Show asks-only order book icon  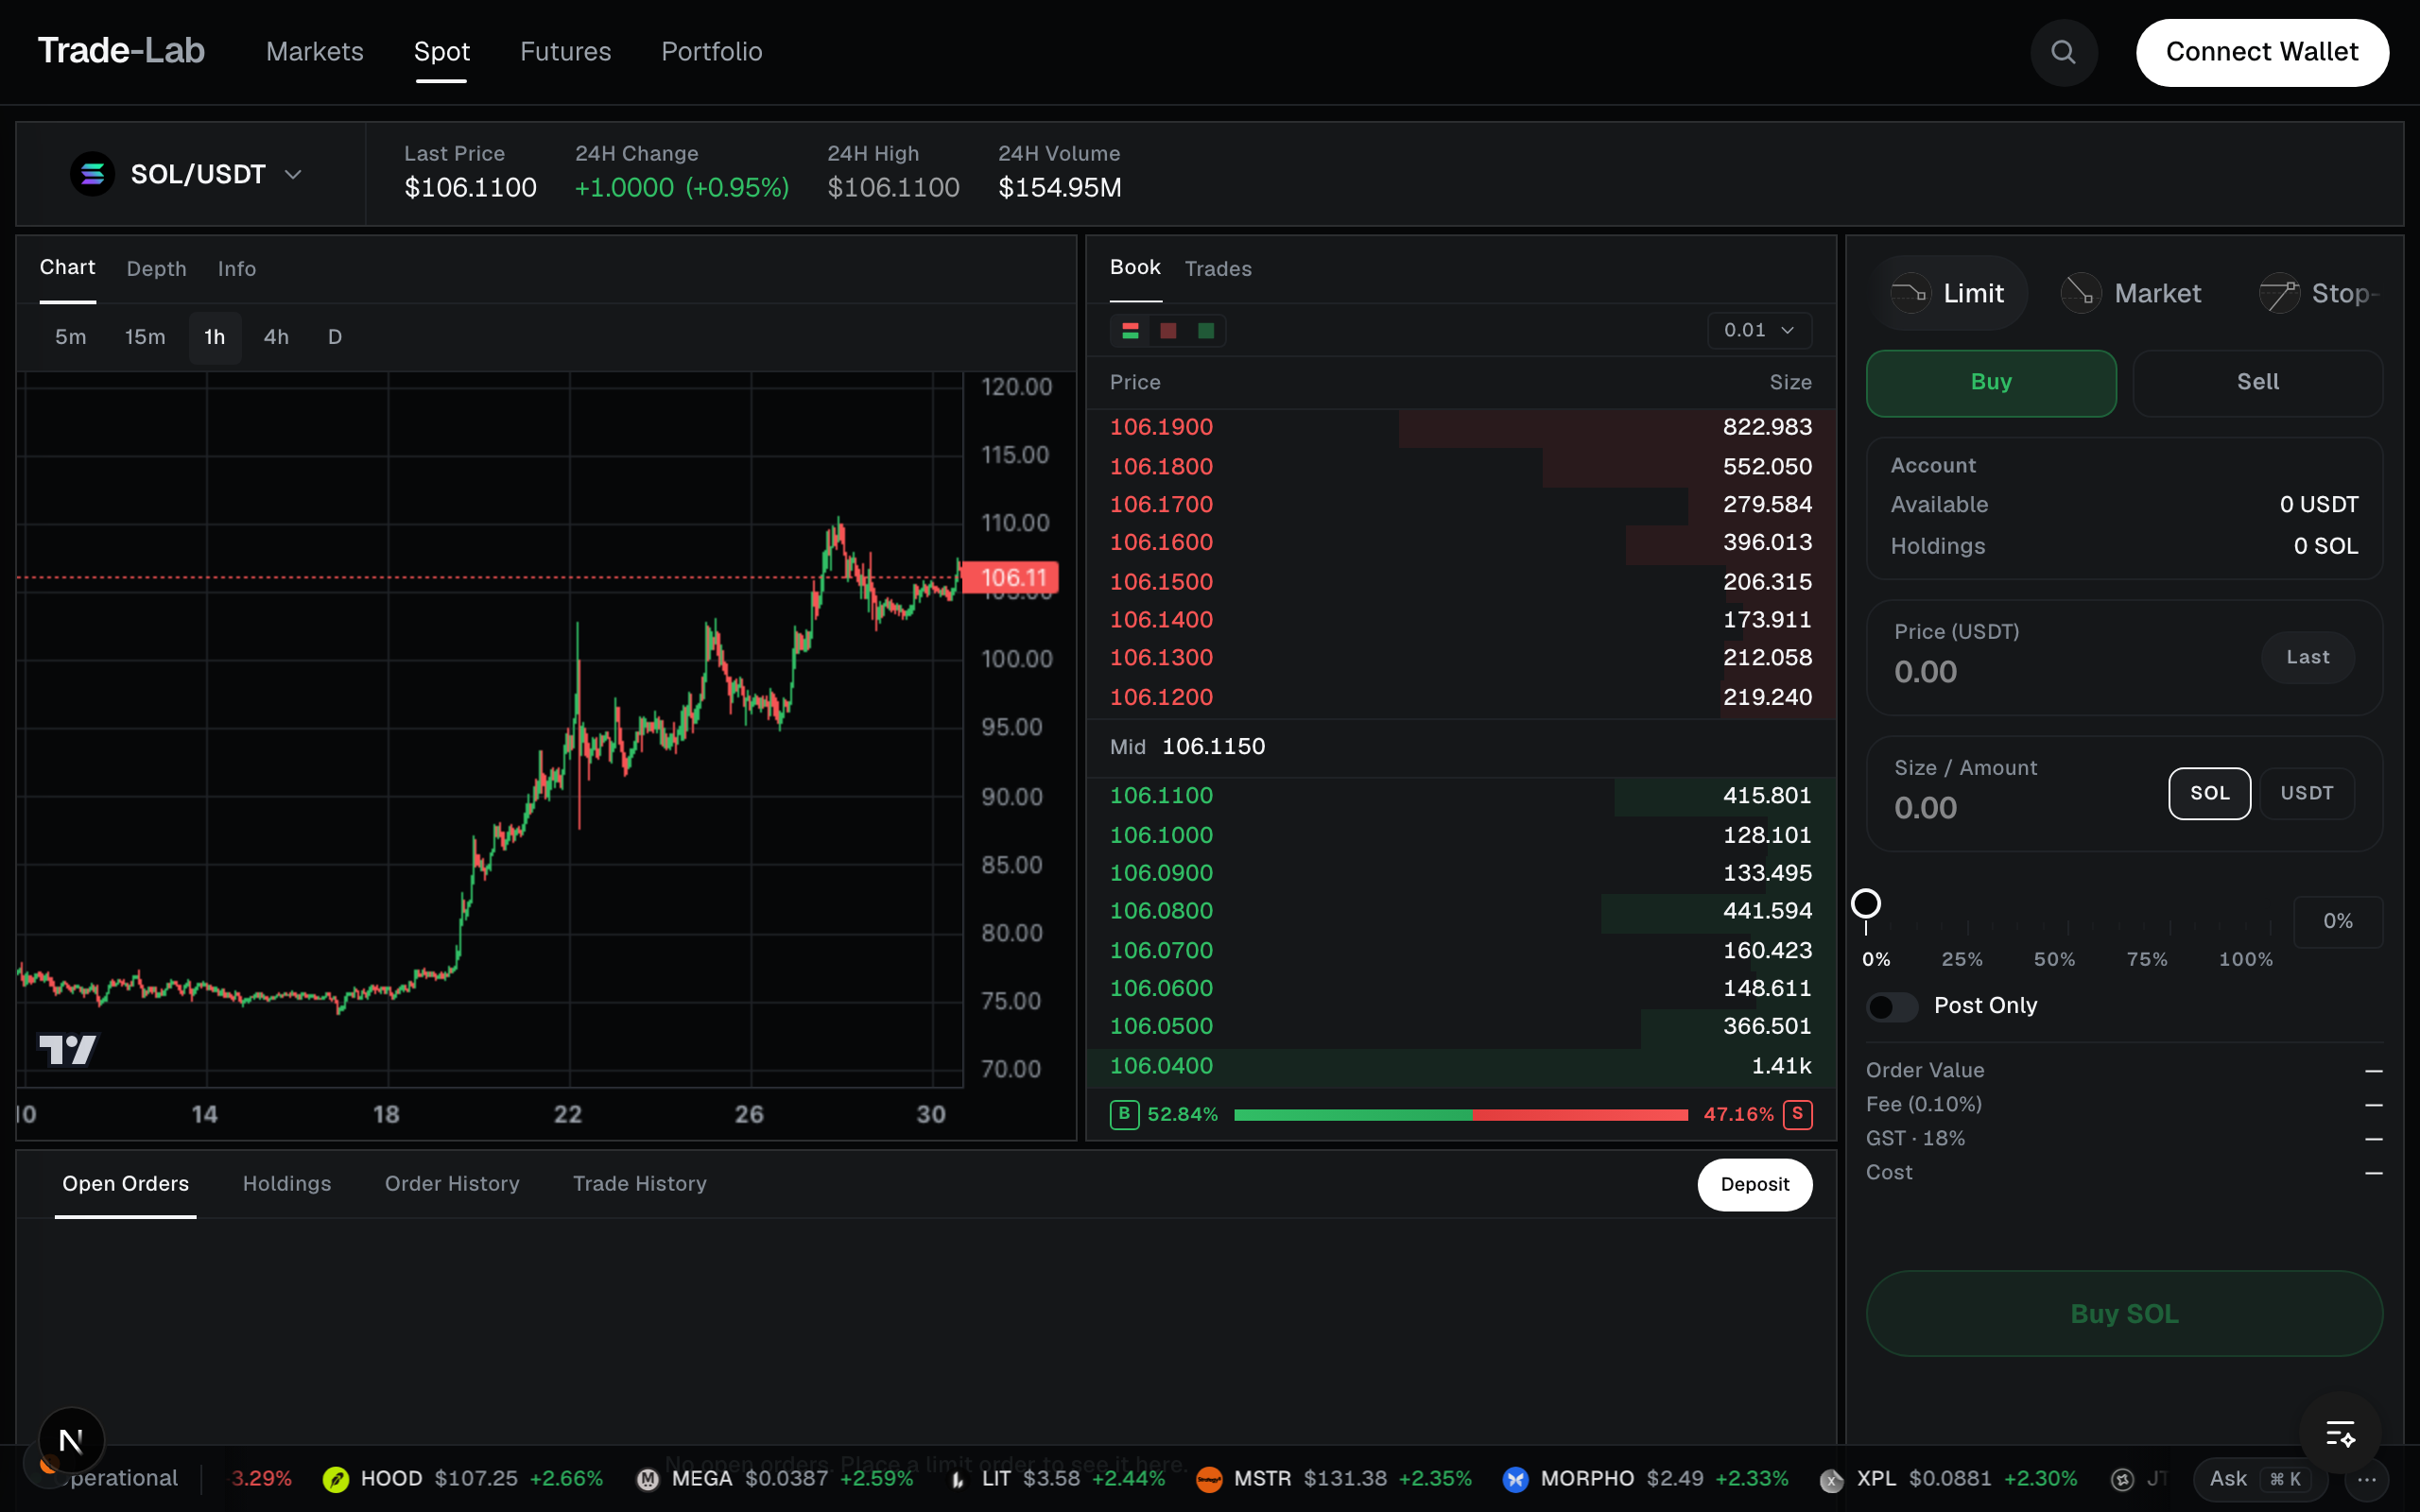(x=1168, y=331)
